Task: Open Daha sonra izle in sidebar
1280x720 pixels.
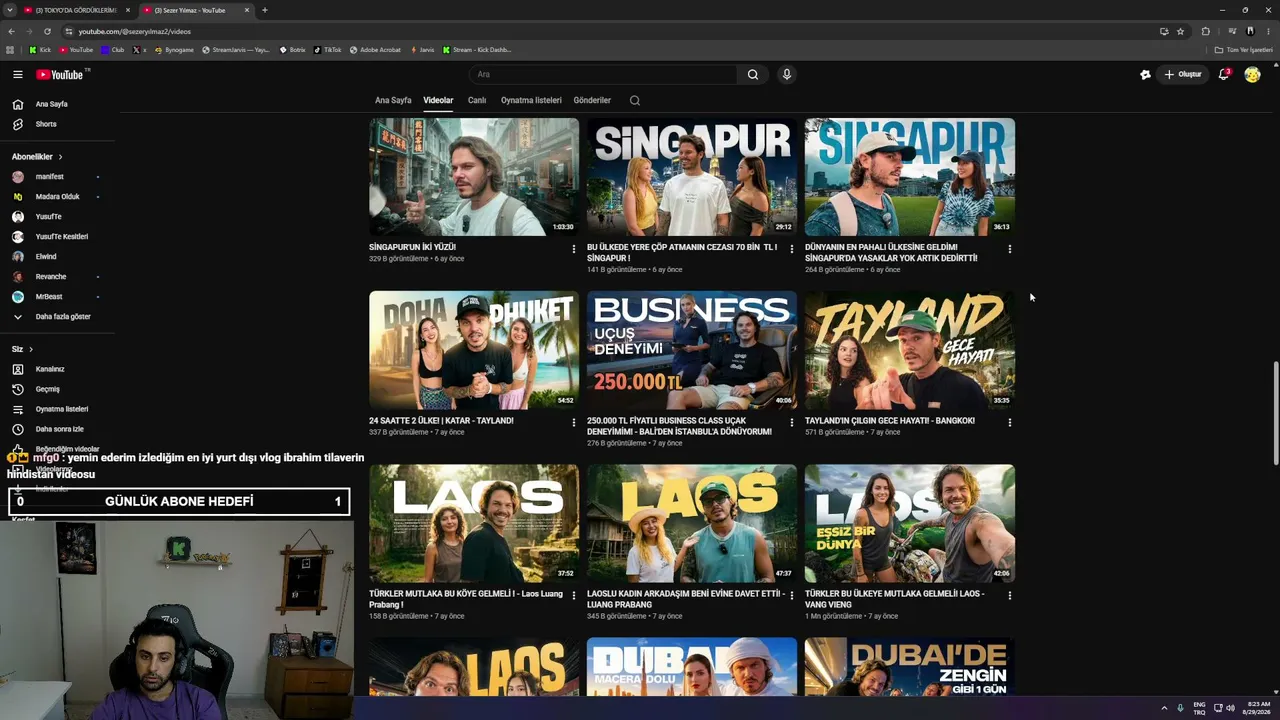Action: pyautogui.click(x=58, y=429)
